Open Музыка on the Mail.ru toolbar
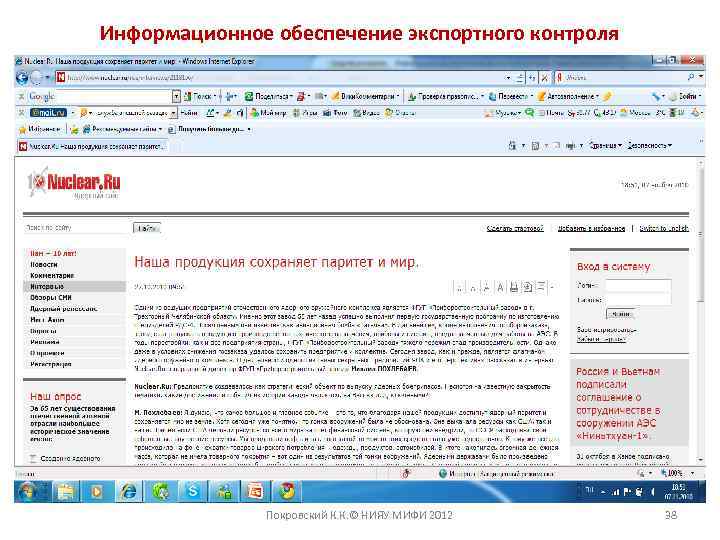This screenshot has width=720, height=540. click(503, 113)
